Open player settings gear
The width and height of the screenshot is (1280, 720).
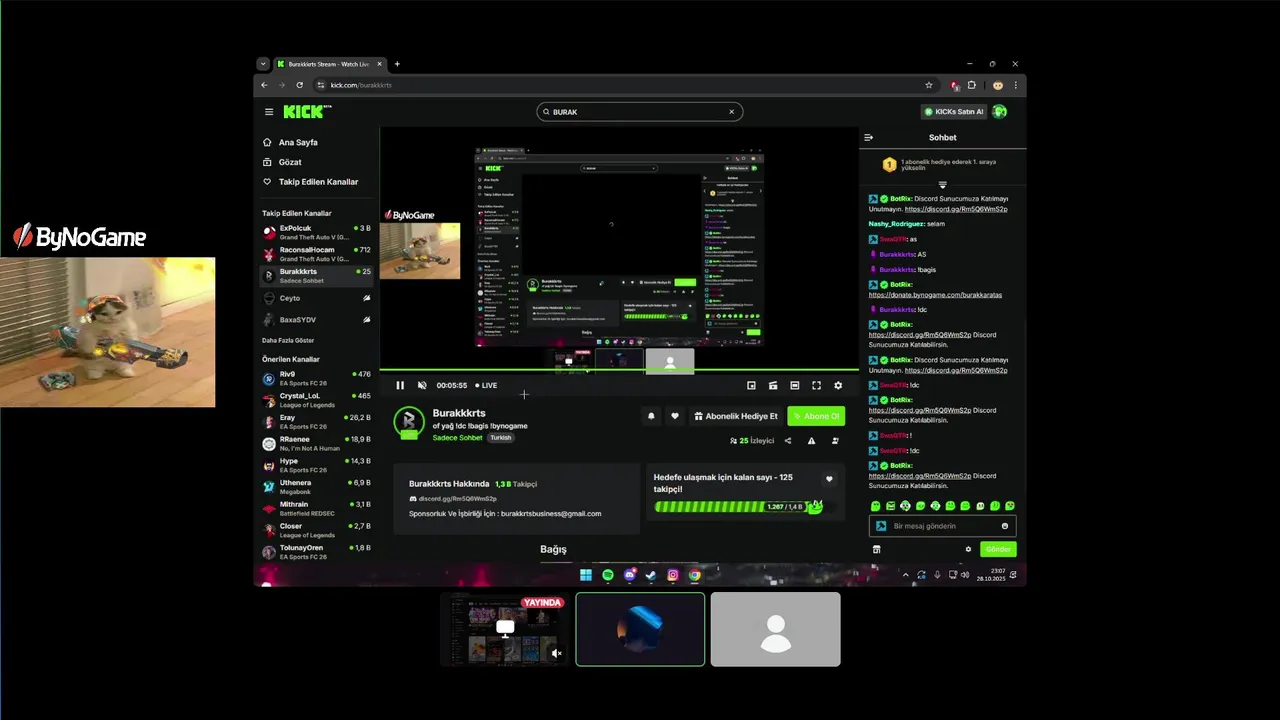tap(838, 385)
